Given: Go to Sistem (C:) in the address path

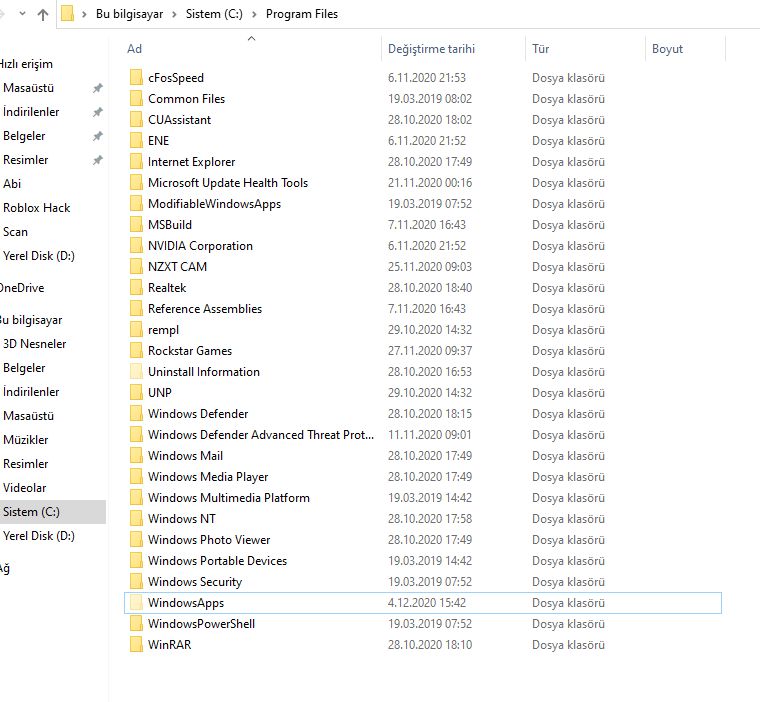Looking at the screenshot, I should click(214, 14).
